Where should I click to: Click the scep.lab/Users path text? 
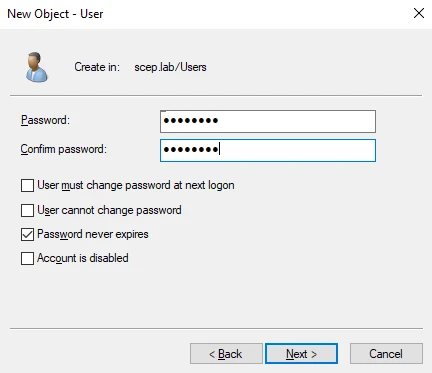[x=170, y=67]
